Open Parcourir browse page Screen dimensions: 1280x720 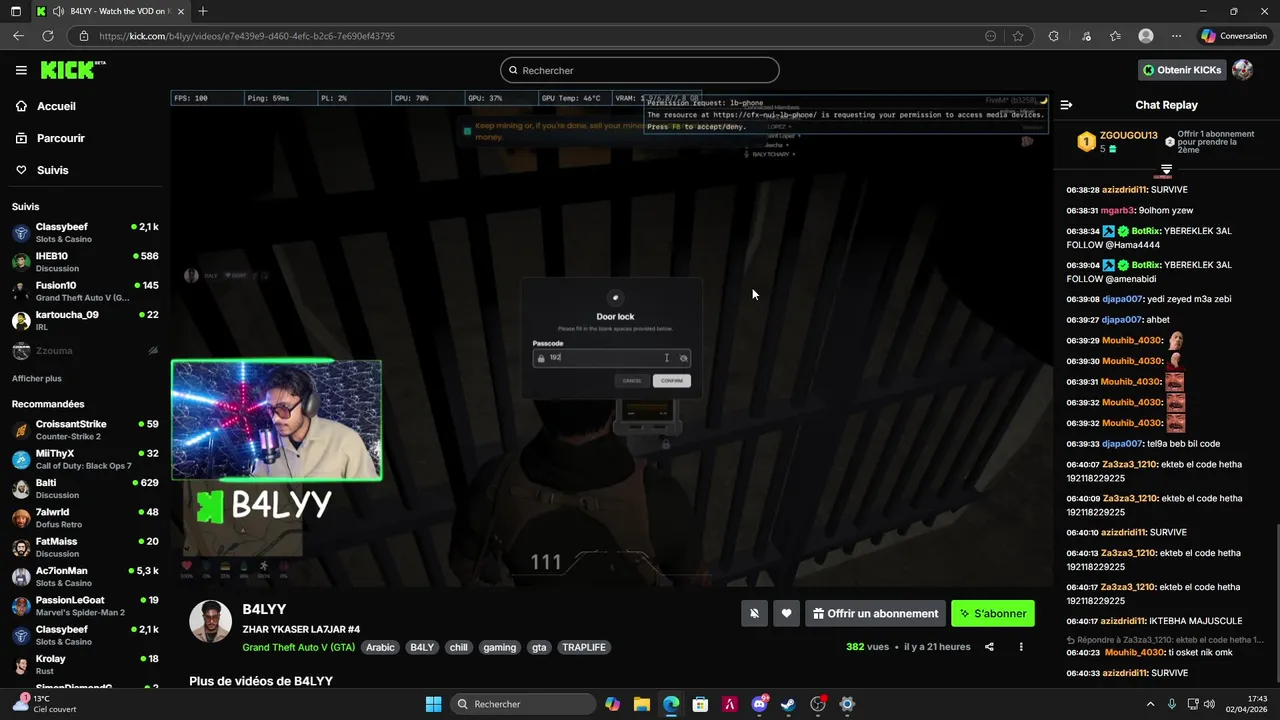pyautogui.click(x=60, y=138)
